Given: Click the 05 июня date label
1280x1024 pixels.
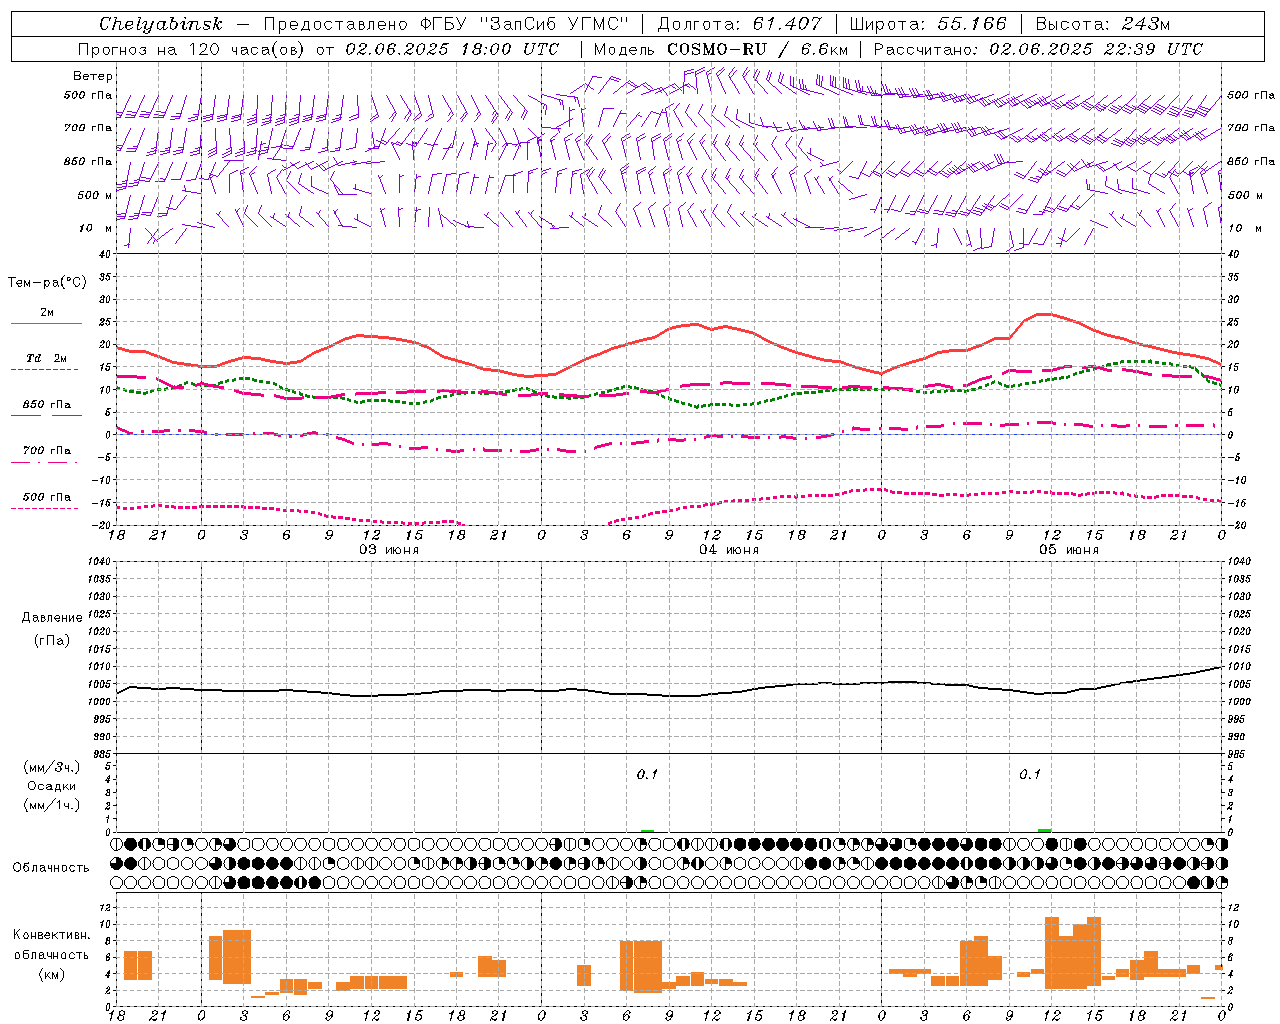Looking at the screenshot, I should point(1069,550).
